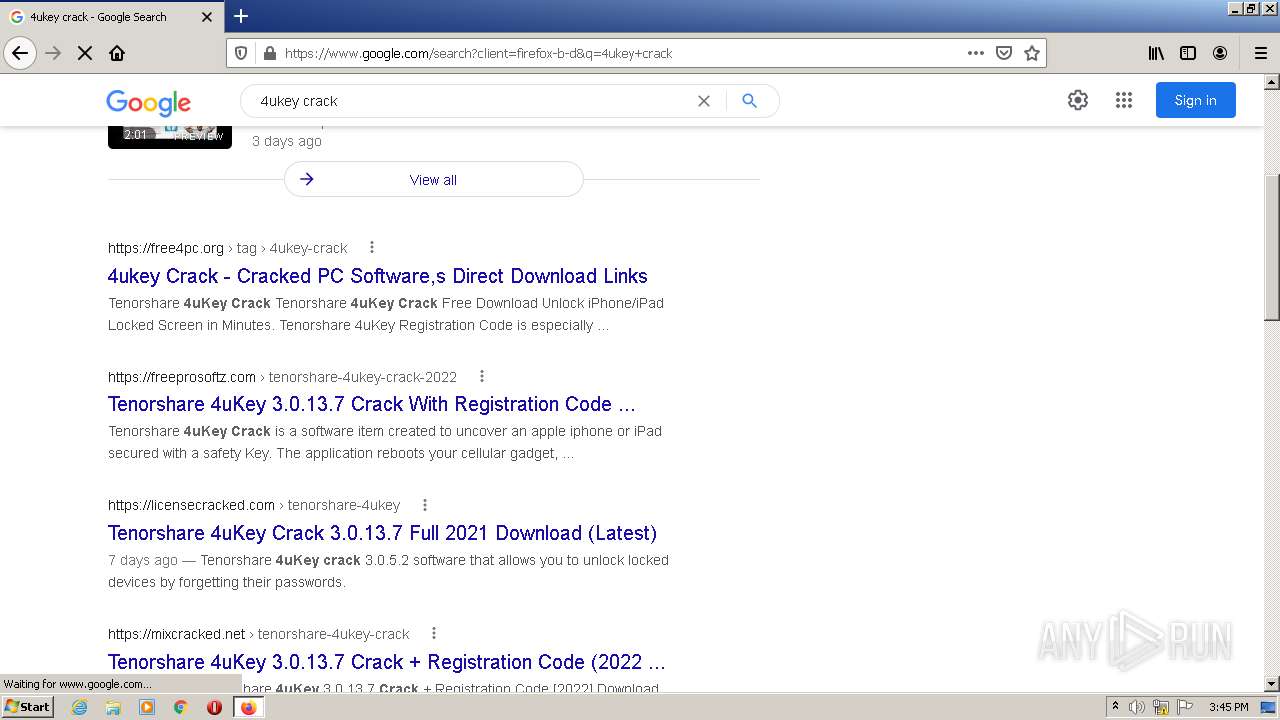Open Tenorshare 4uKey Crack Full 2021 Download
Screen dimensions: 1280x720
pyautogui.click(x=382, y=533)
